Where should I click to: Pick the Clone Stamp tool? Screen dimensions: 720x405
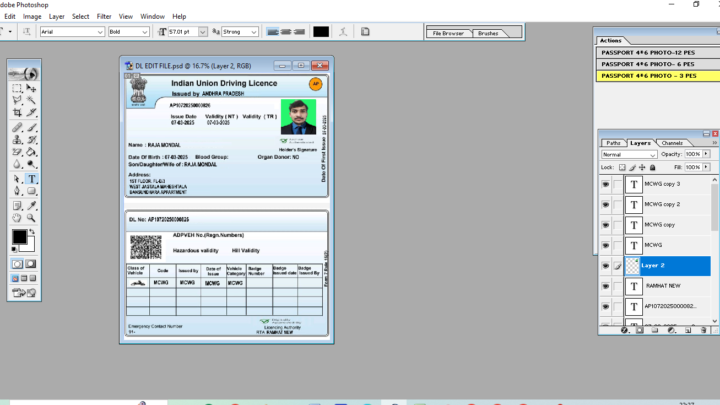(x=17, y=140)
